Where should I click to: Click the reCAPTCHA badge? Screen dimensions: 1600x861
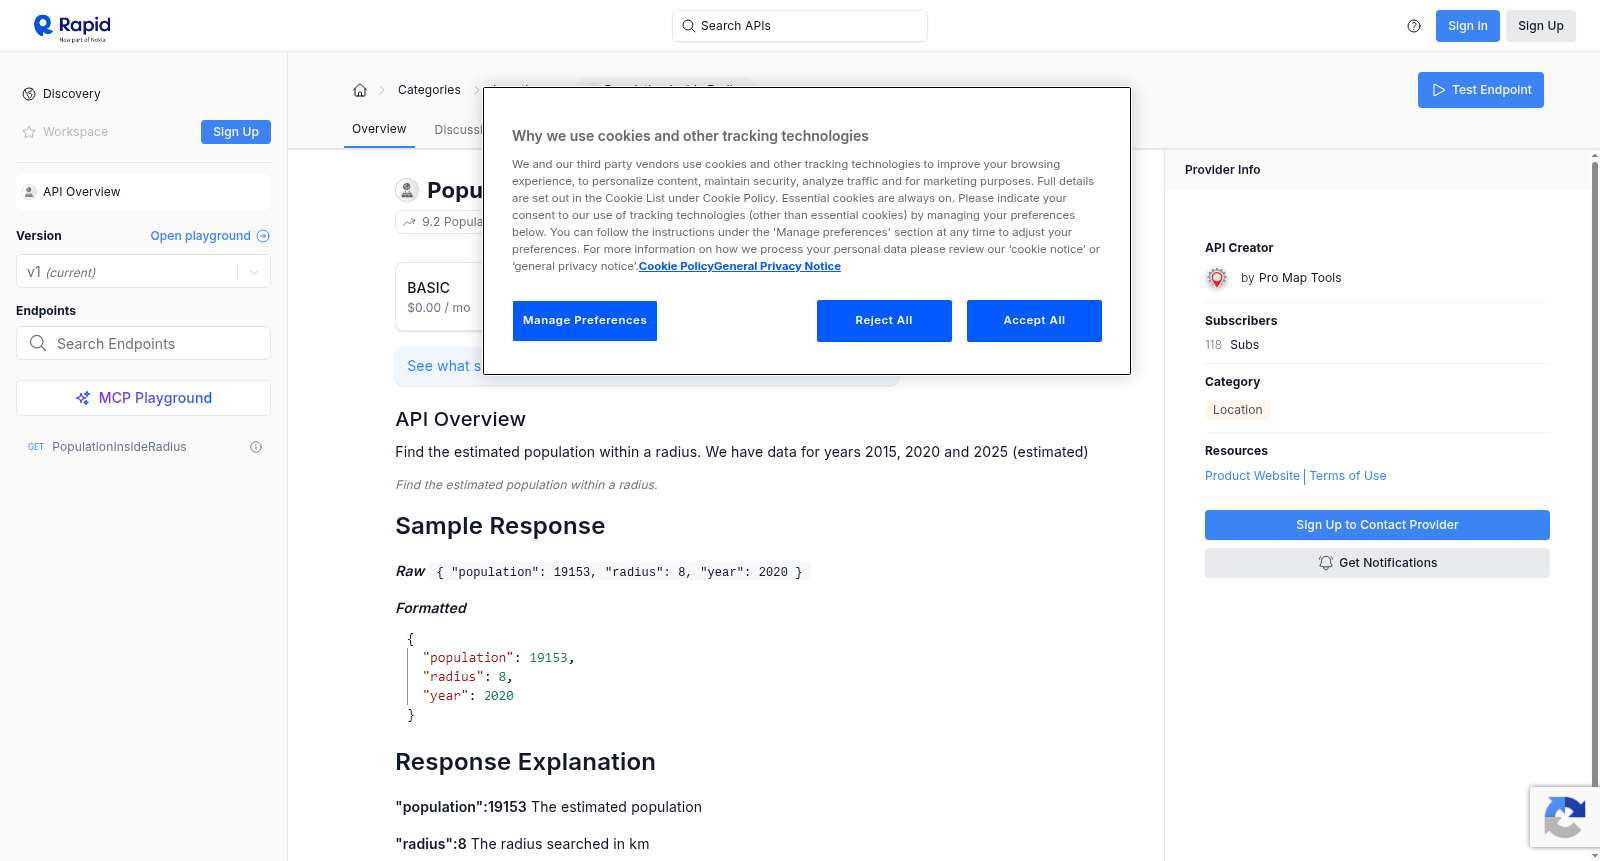coord(1564,817)
